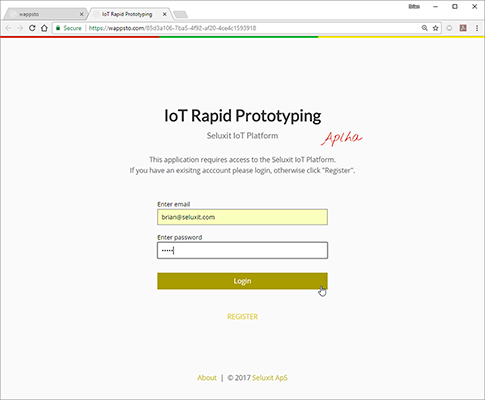Focus the Enter email field

(242, 217)
